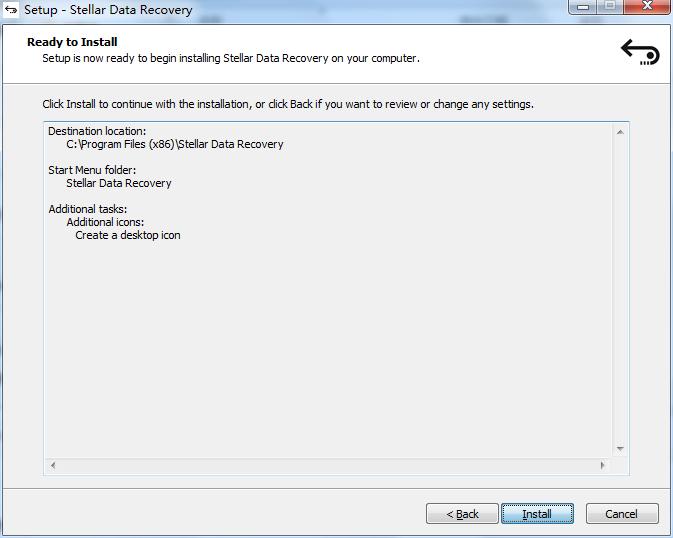673x538 pixels.
Task: Click the vertical scrollbar track of summary
Action: pyautogui.click(x=620, y=290)
